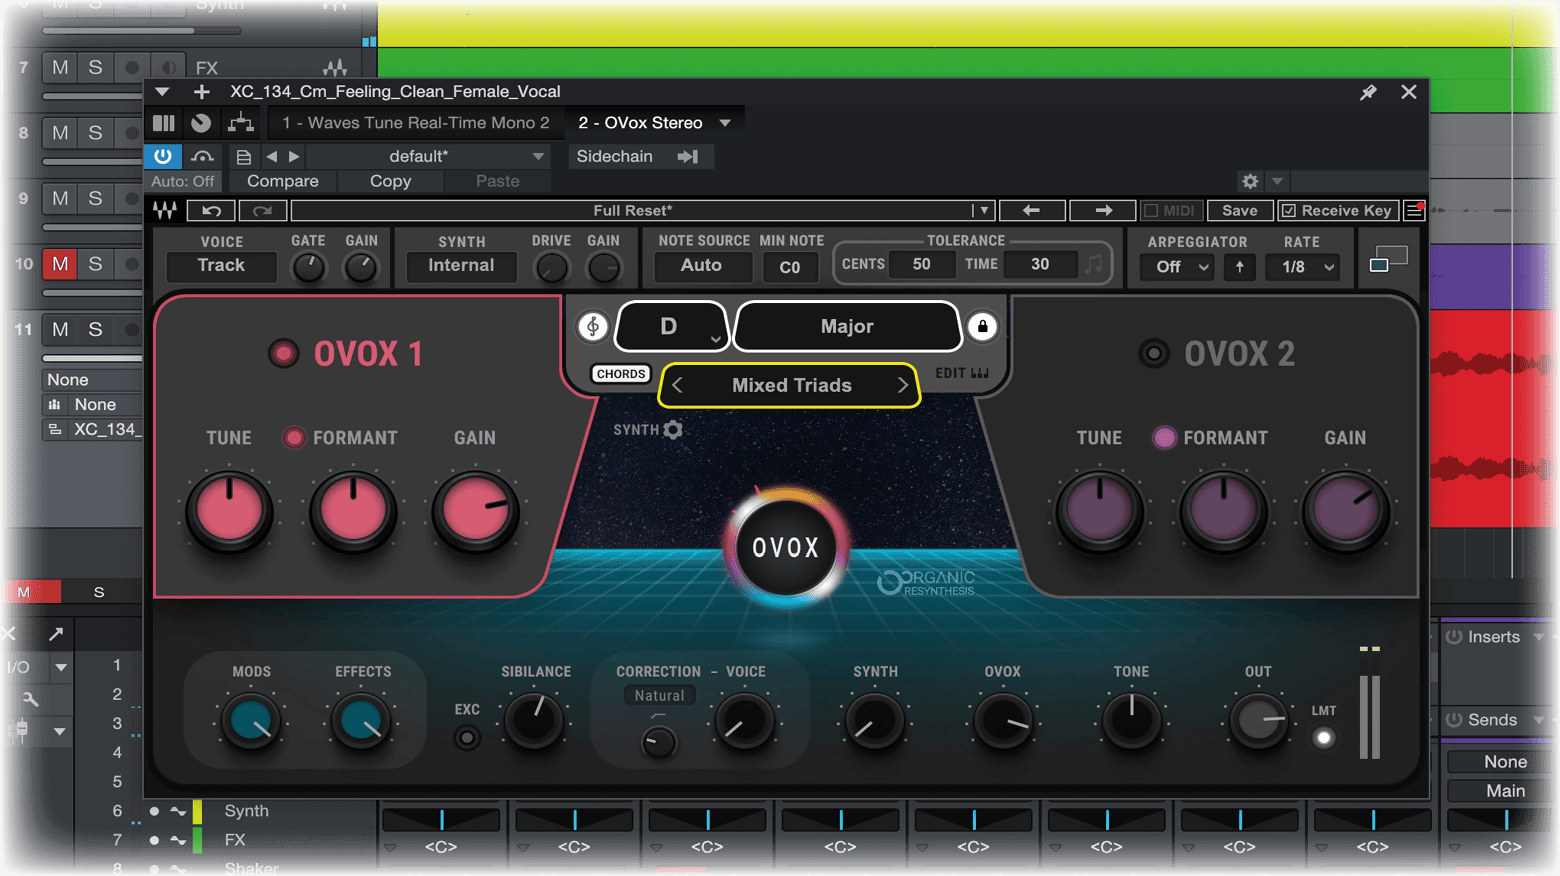The height and width of the screenshot is (876, 1560).
Task: Click the Save preset button
Action: tap(1239, 210)
